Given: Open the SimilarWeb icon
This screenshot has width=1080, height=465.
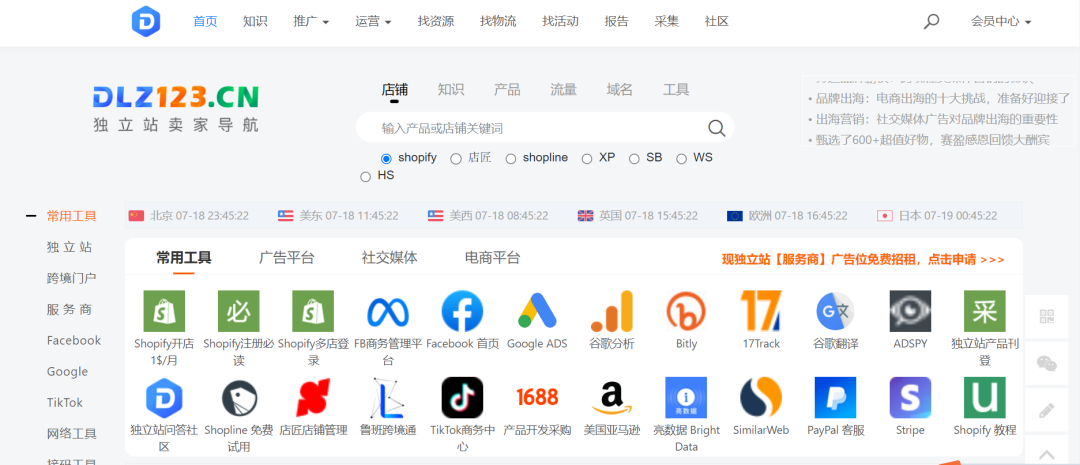Looking at the screenshot, I should coord(761,397).
